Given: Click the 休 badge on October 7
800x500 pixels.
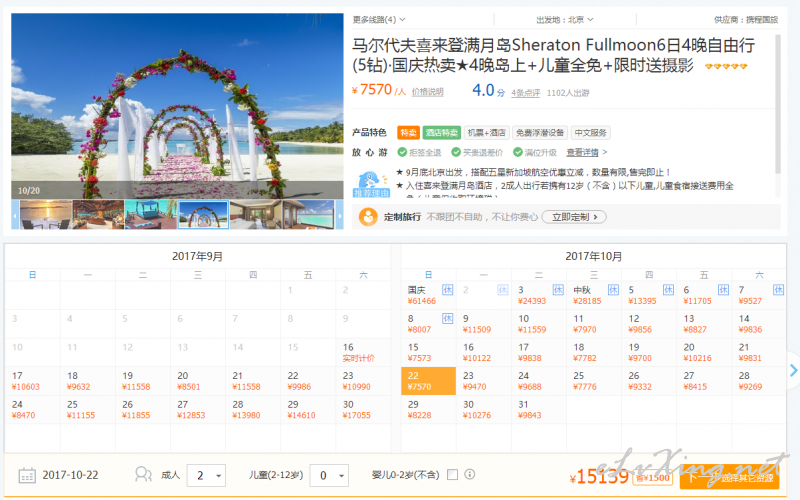Looking at the screenshot, I should [x=778, y=290].
